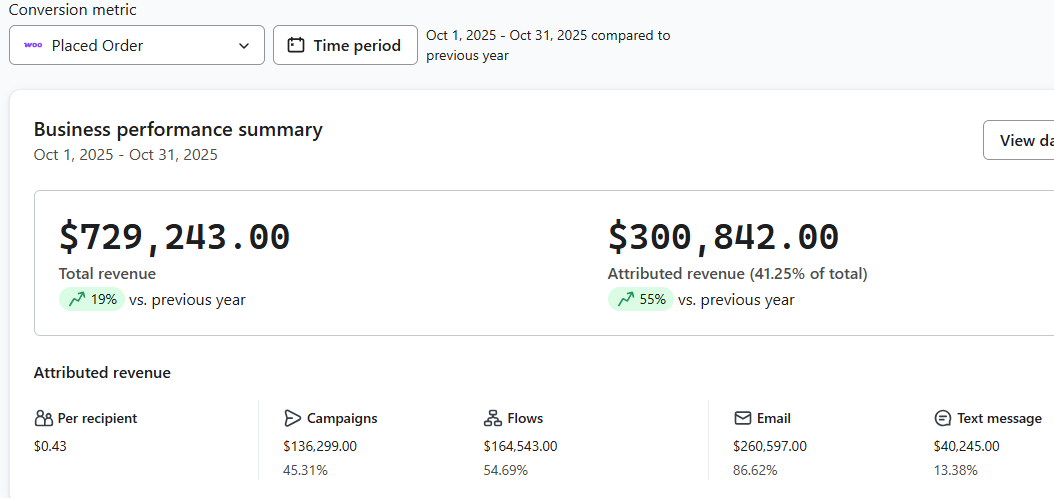Expand the dropdown chevron beside Placed Order
This screenshot has height=498, width=1054.
tap(245, 45)
